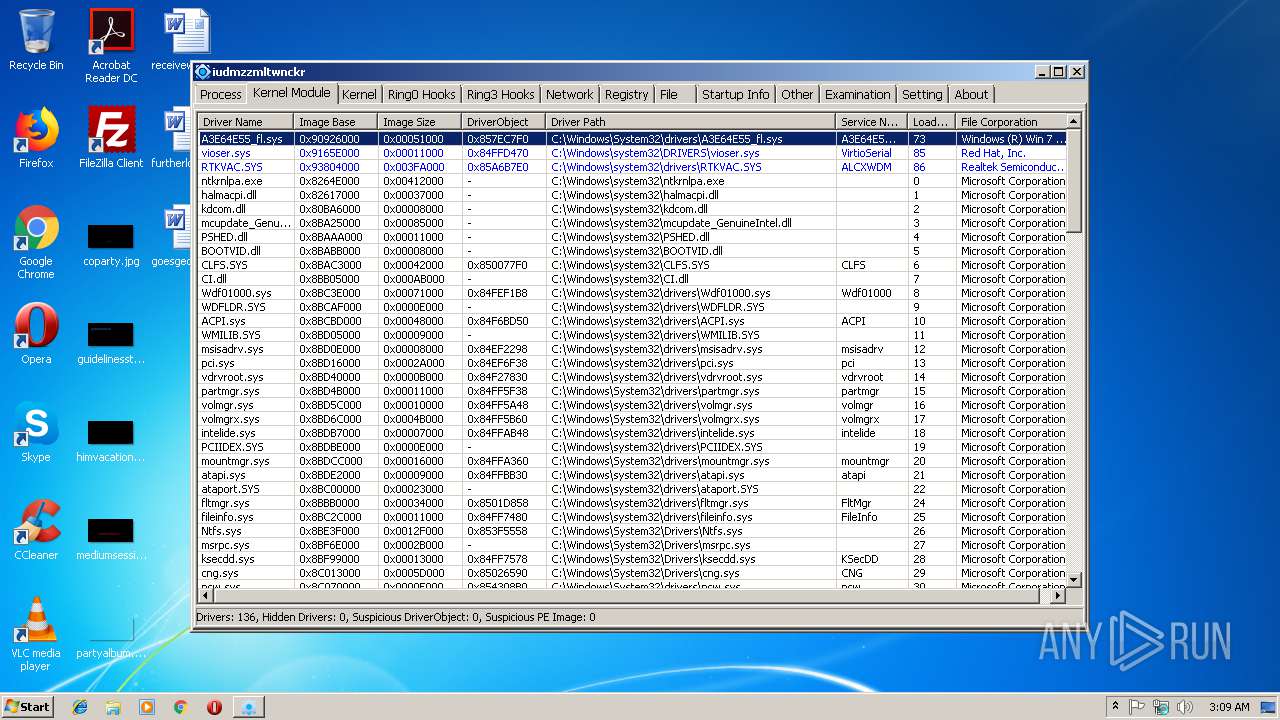Switch to the Other tab

(x=797, y=94)
